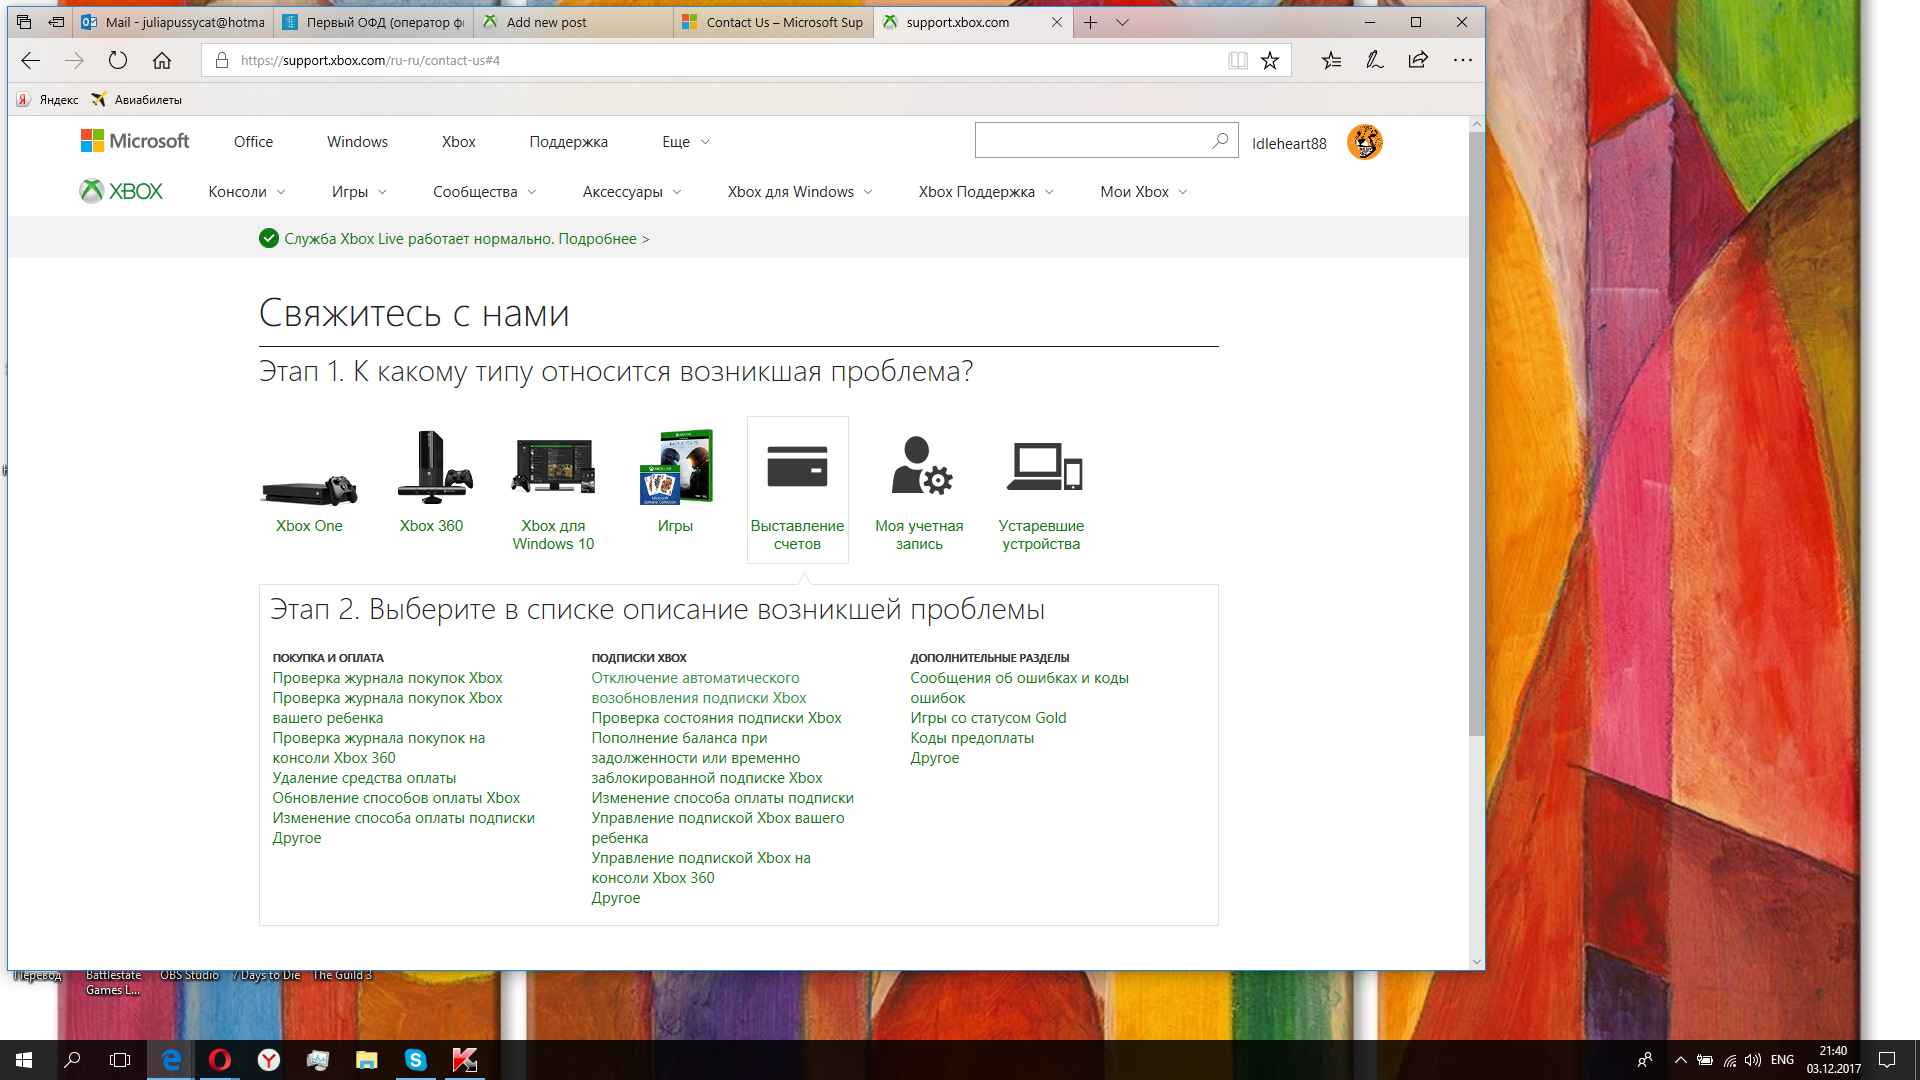Viewport: 1920px width, 1080px height.
Task: Select Моя учетная запись account icon
Action: tap(920, 467)
